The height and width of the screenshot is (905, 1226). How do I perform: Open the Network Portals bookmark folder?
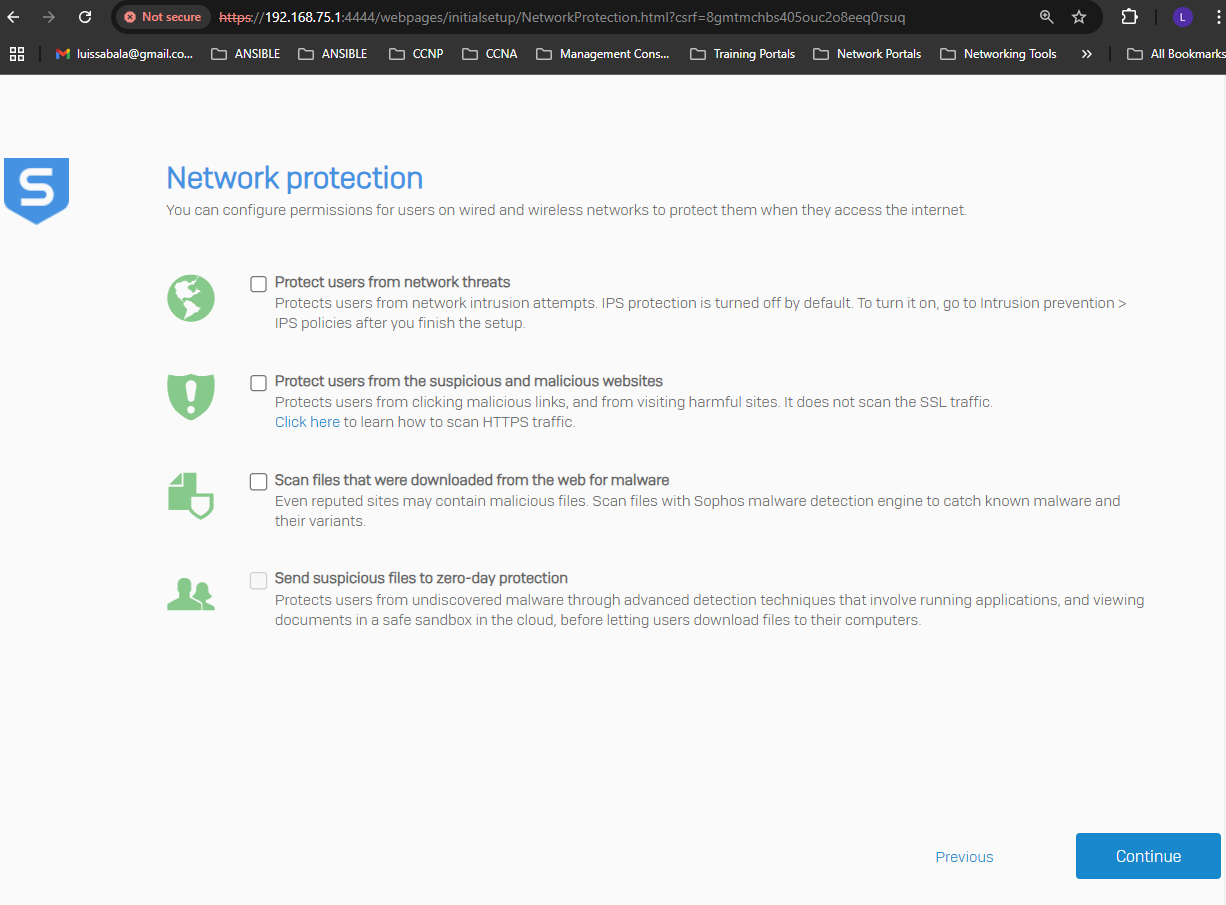click(867, 54)
